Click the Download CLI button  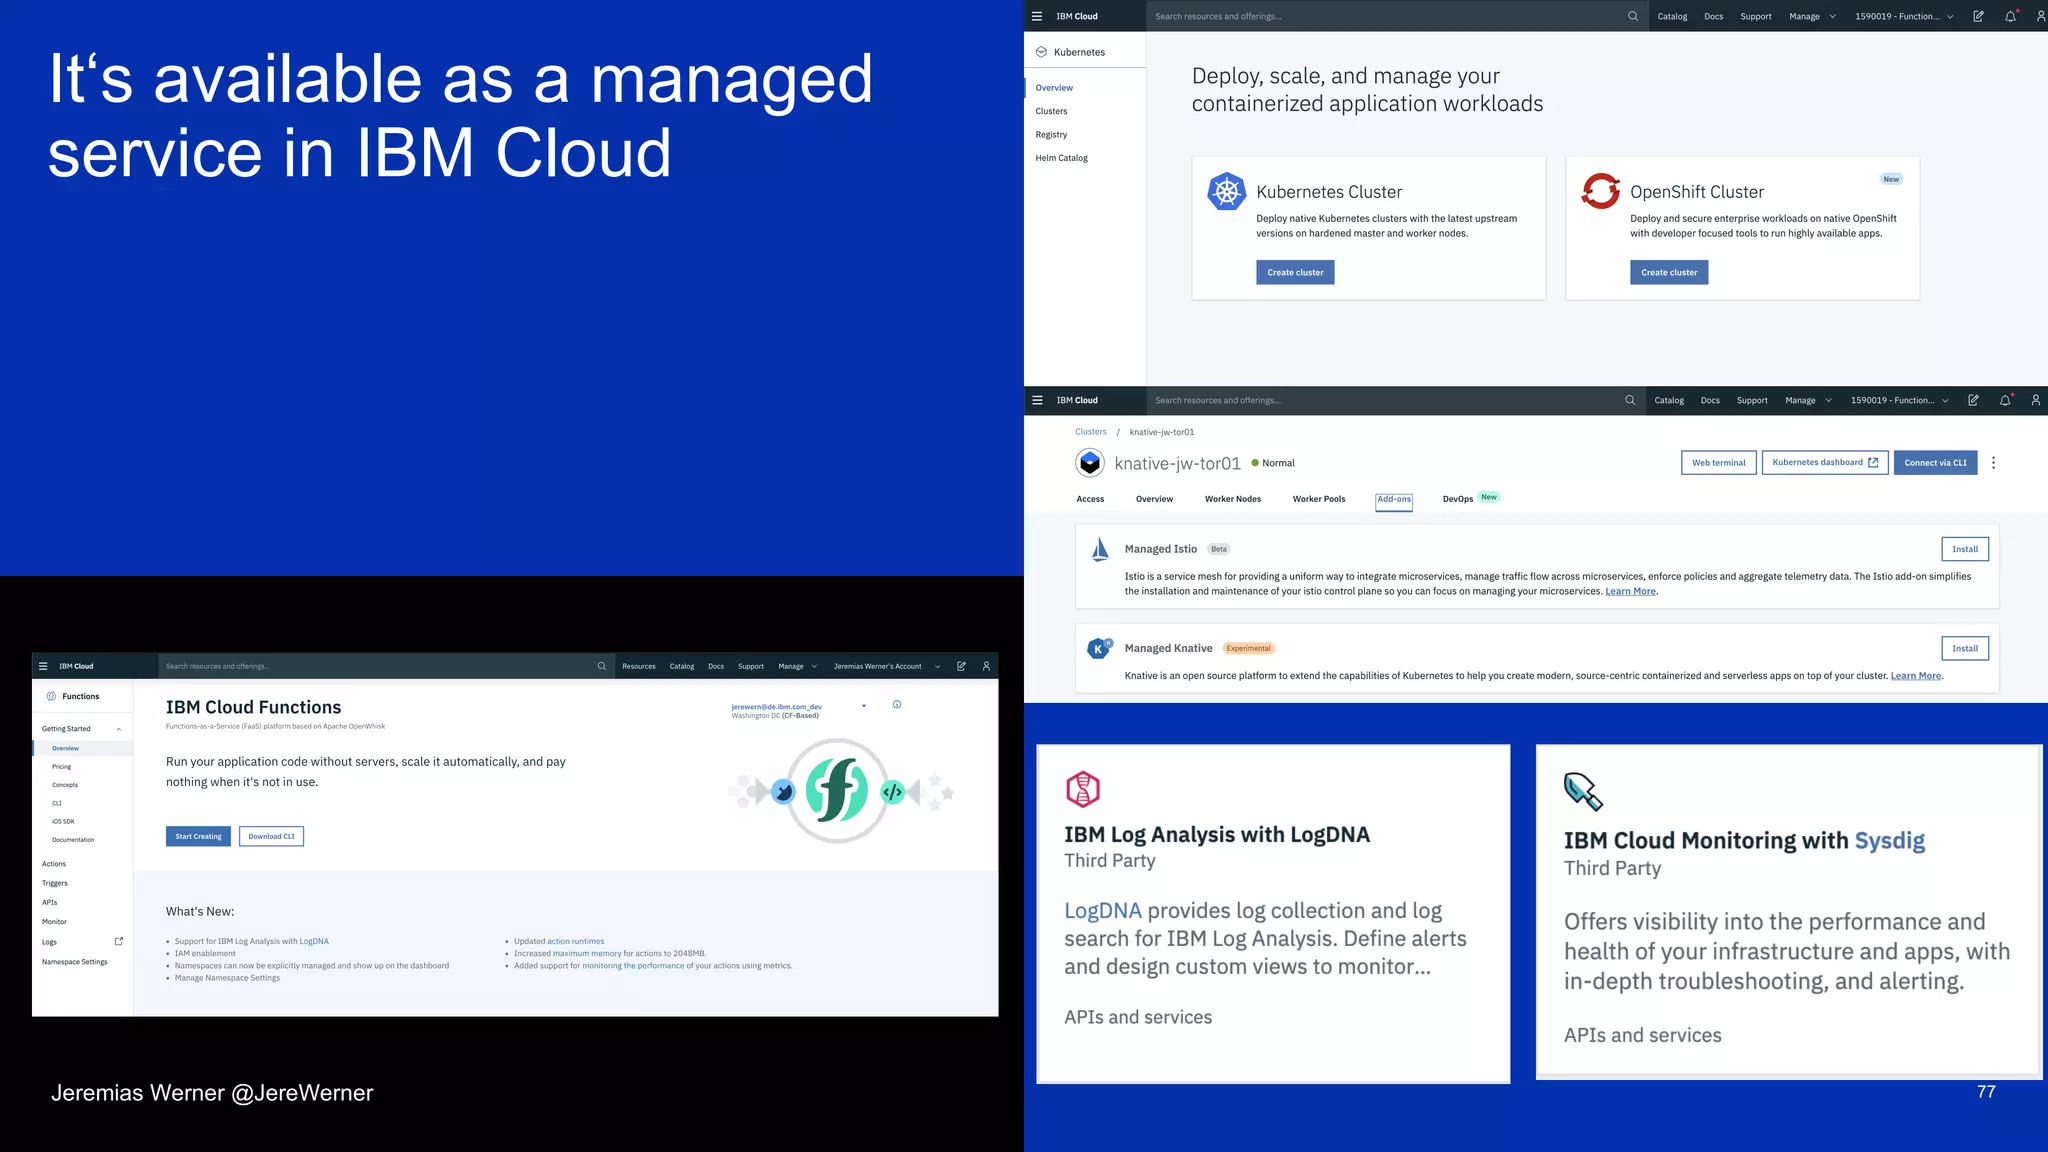(271, 836)
